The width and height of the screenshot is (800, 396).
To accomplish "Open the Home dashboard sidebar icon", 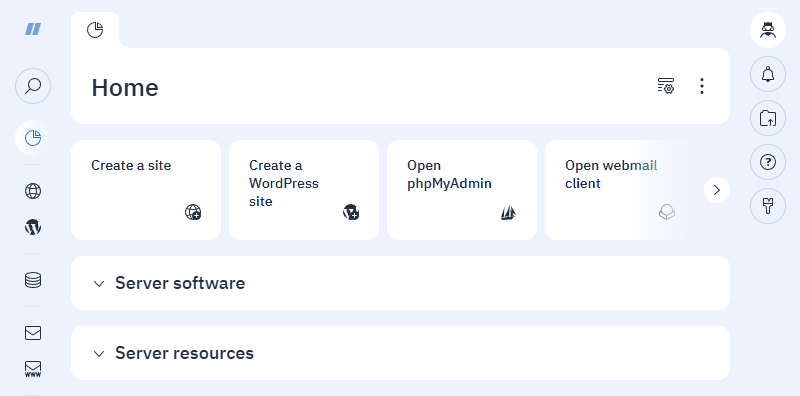I will (x=33, y=138).
